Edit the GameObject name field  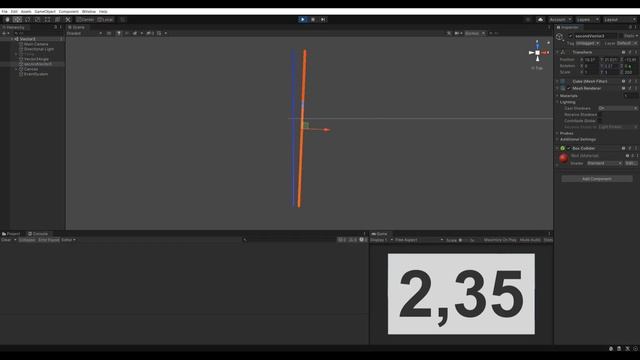596,36
